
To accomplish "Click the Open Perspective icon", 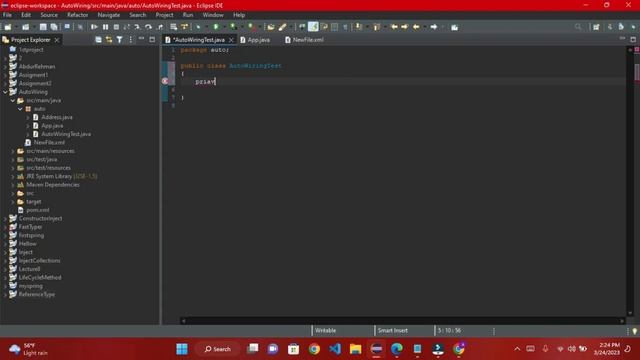I will click(596, 27).
